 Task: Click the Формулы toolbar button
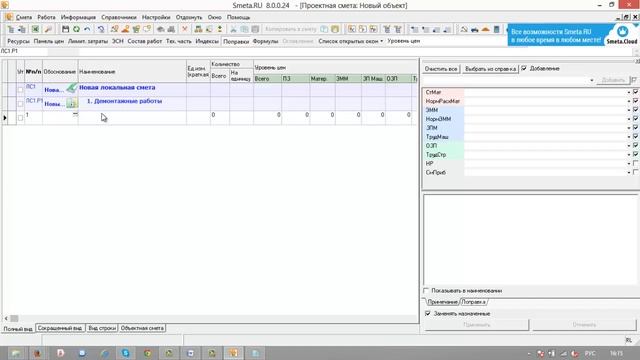click(x=265, y=41)
